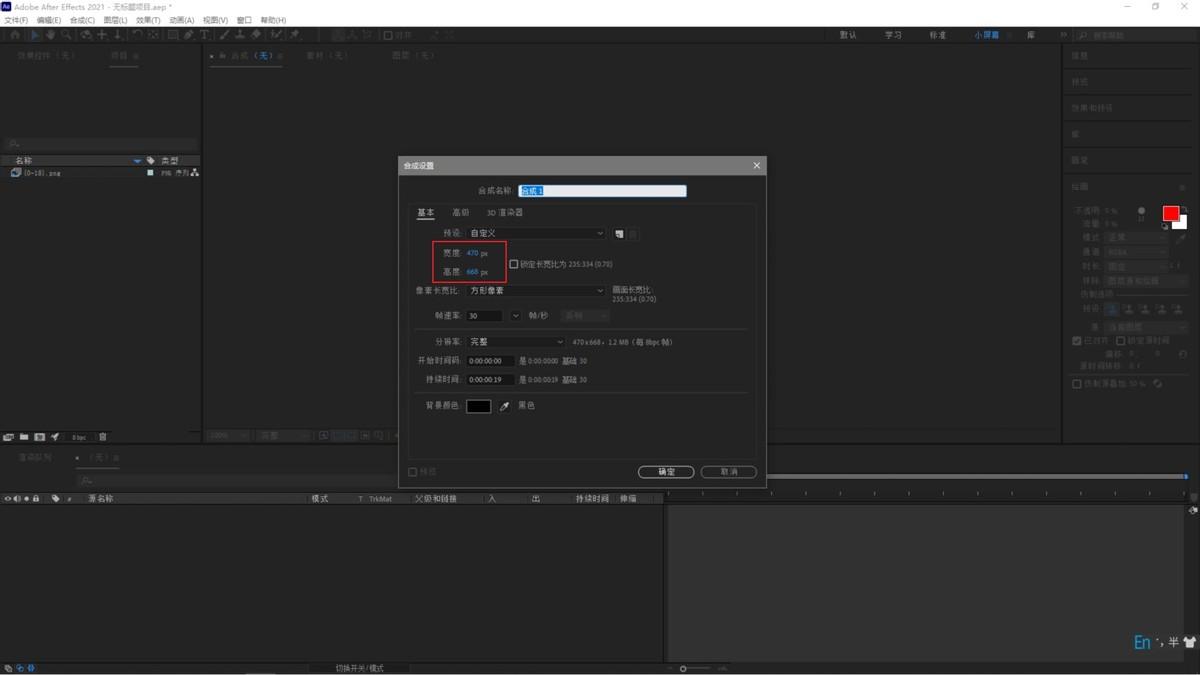Click the black background color swatch

479,406
